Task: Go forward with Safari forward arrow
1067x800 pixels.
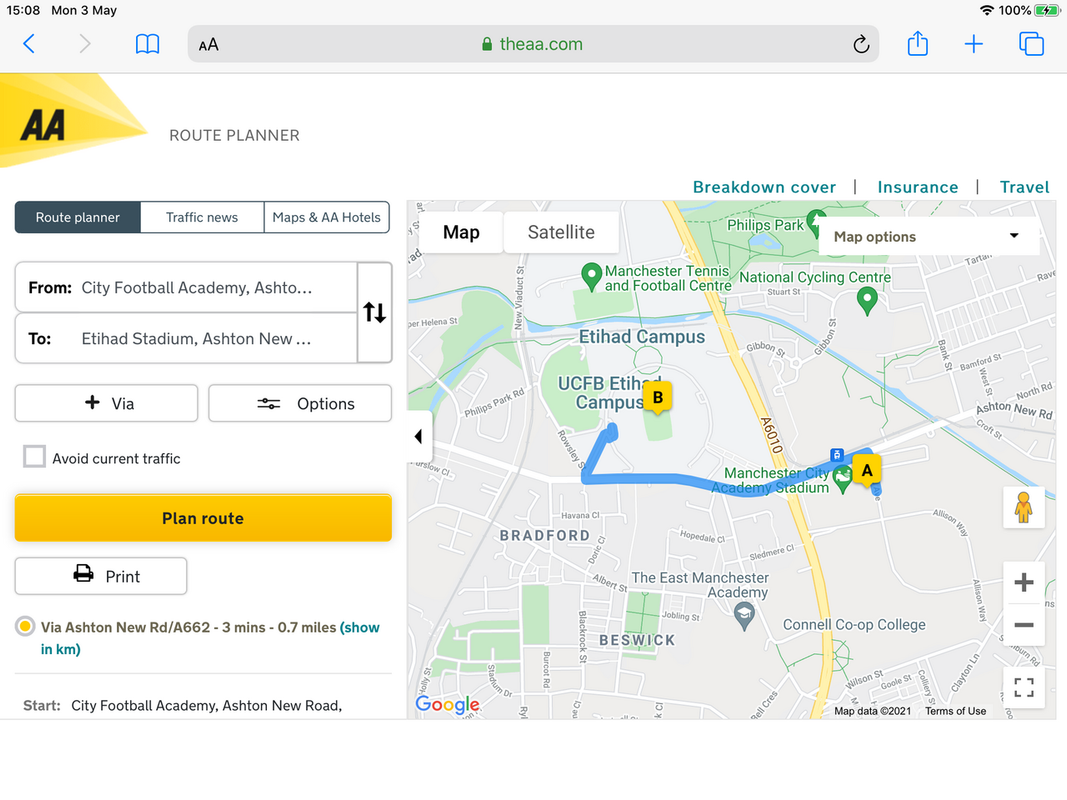Action: pos(84,44)
